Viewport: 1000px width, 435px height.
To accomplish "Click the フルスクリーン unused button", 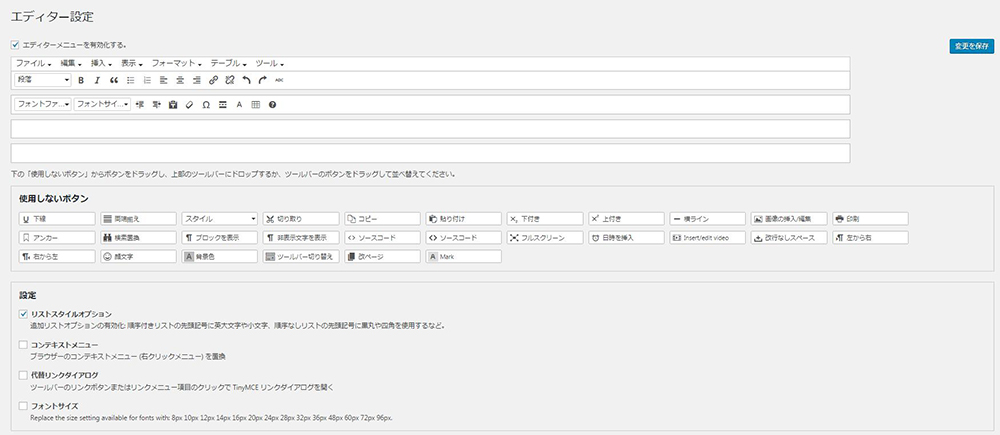I will (x=545, y=238).
